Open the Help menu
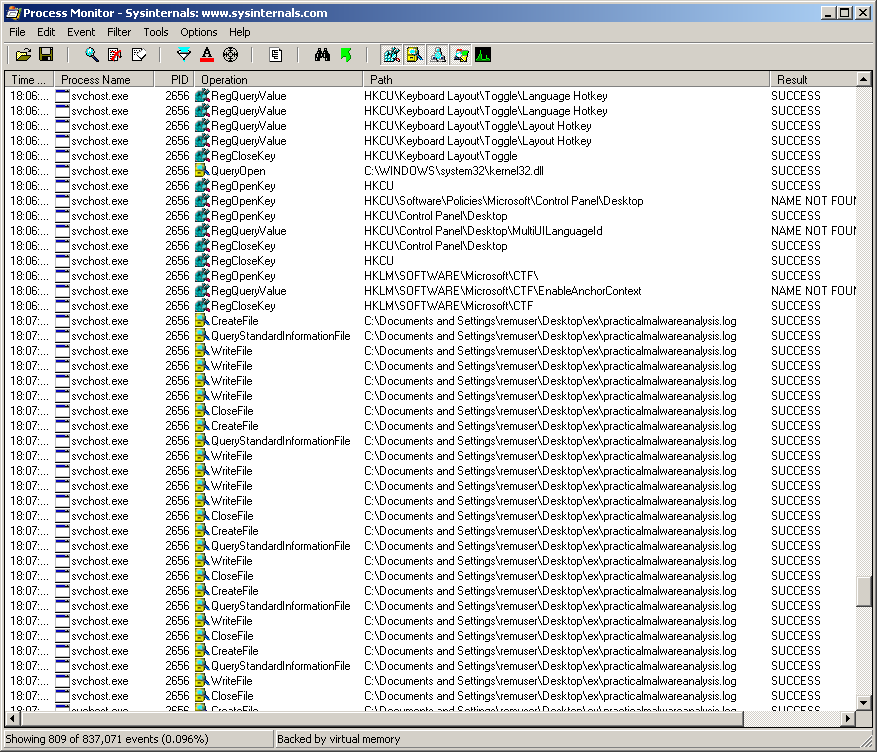 (239, 32)
